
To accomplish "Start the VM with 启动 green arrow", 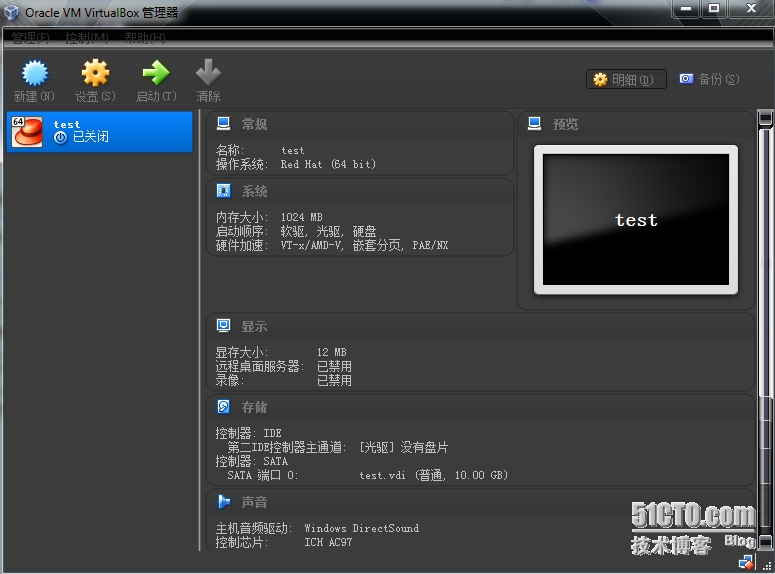I will [x=156, y=73].
